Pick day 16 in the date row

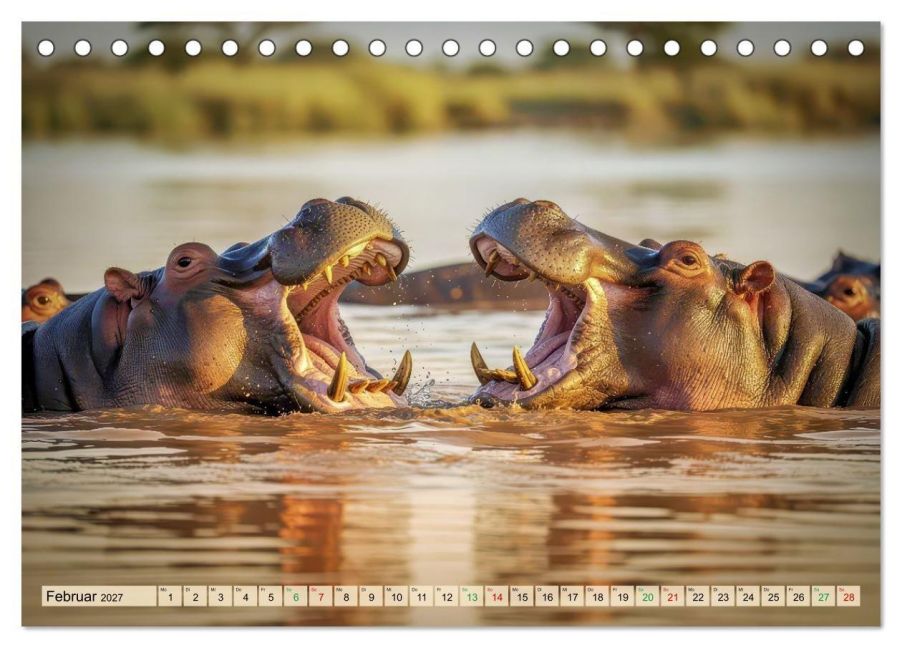547,596
